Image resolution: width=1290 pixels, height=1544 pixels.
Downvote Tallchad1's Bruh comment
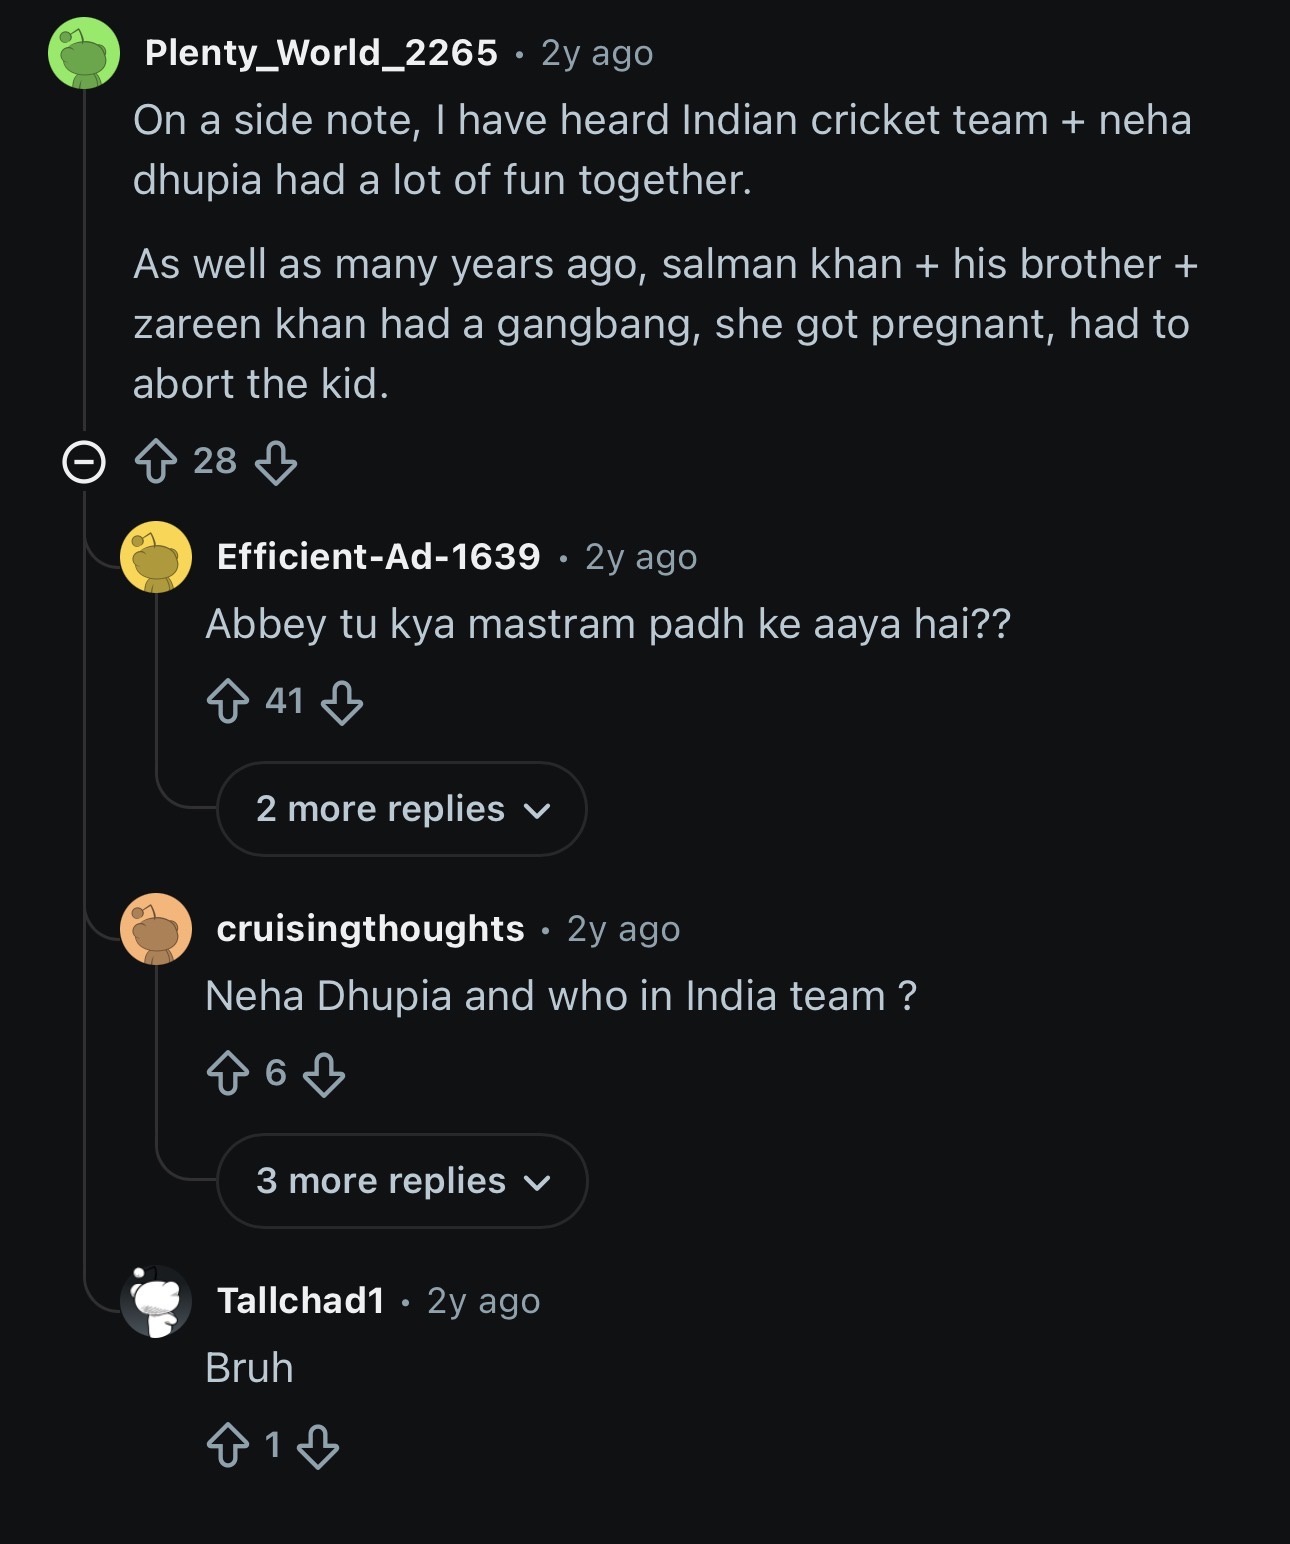[318, 1446]
